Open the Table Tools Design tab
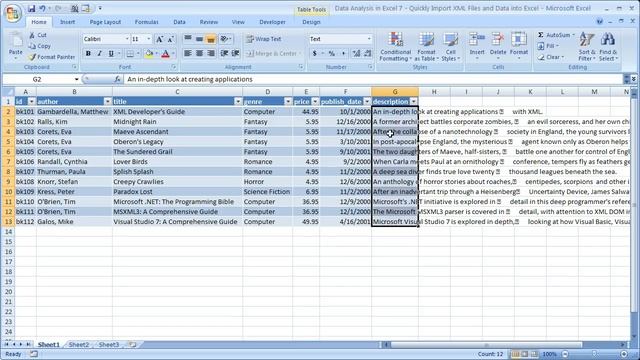The width and height of the screenshot is (640, 360). click(x=311, y=22)
